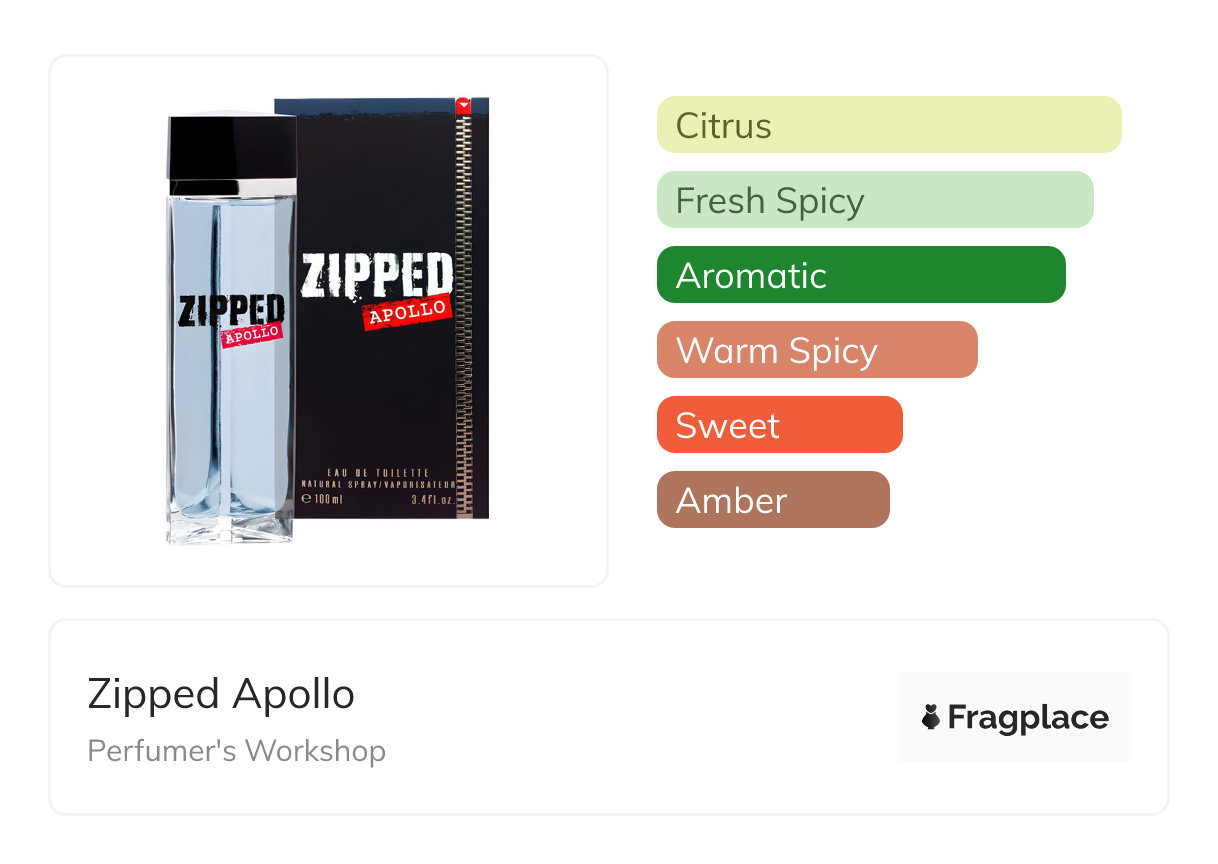1218x864 pixels.
Task: Pick the Sweet accord bar
Action: pyautogui.click(x=779, y=425)
